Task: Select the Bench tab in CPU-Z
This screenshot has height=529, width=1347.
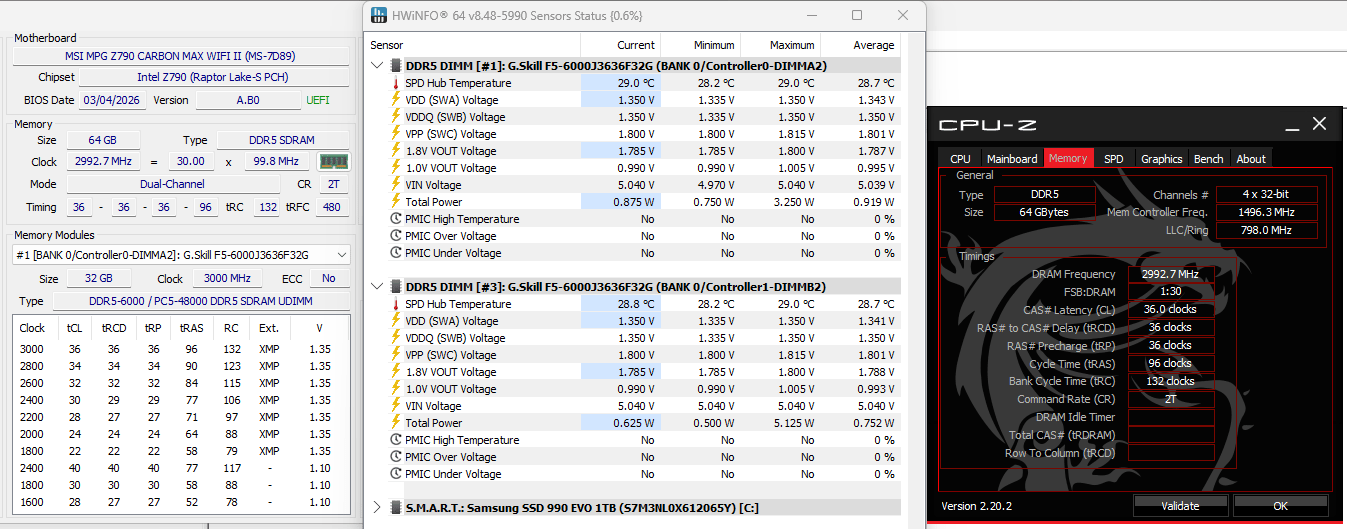Action: [1208, 158]
